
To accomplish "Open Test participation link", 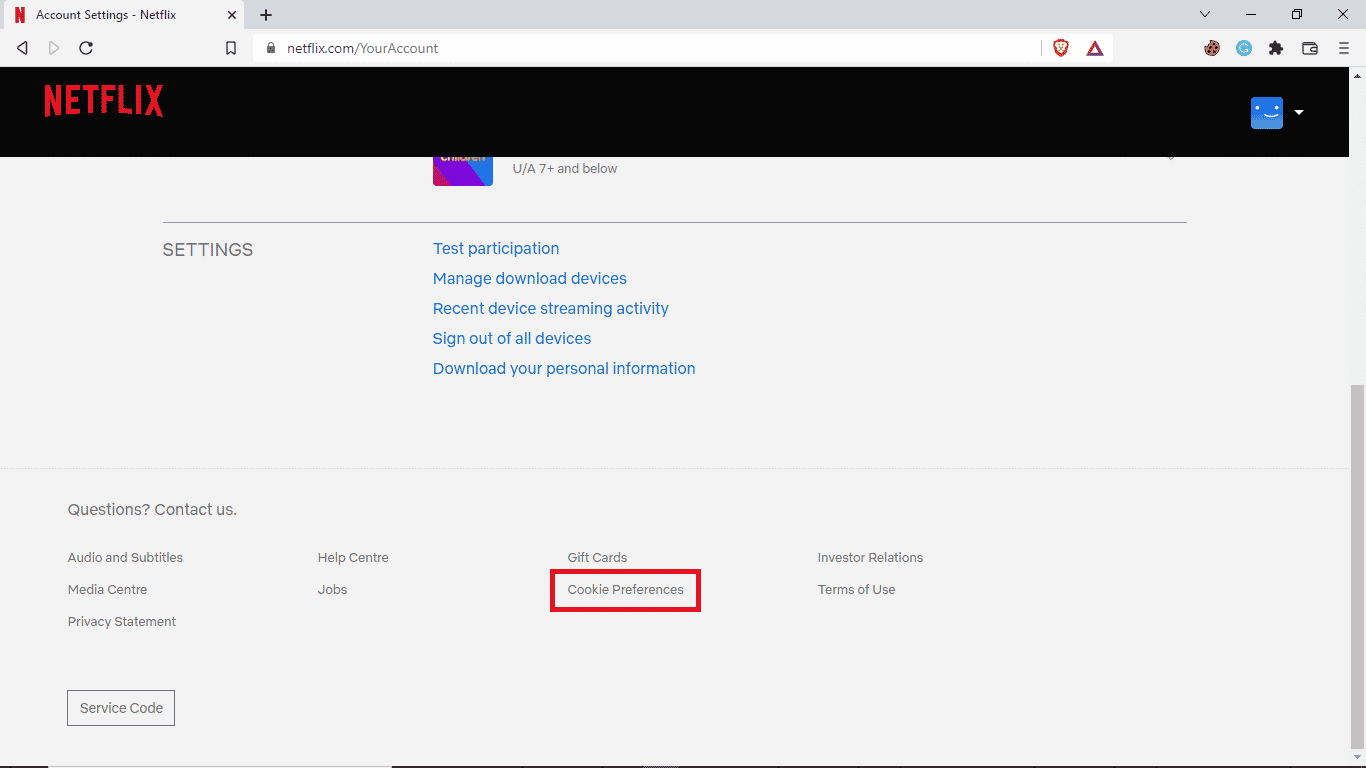I will 496,248.
